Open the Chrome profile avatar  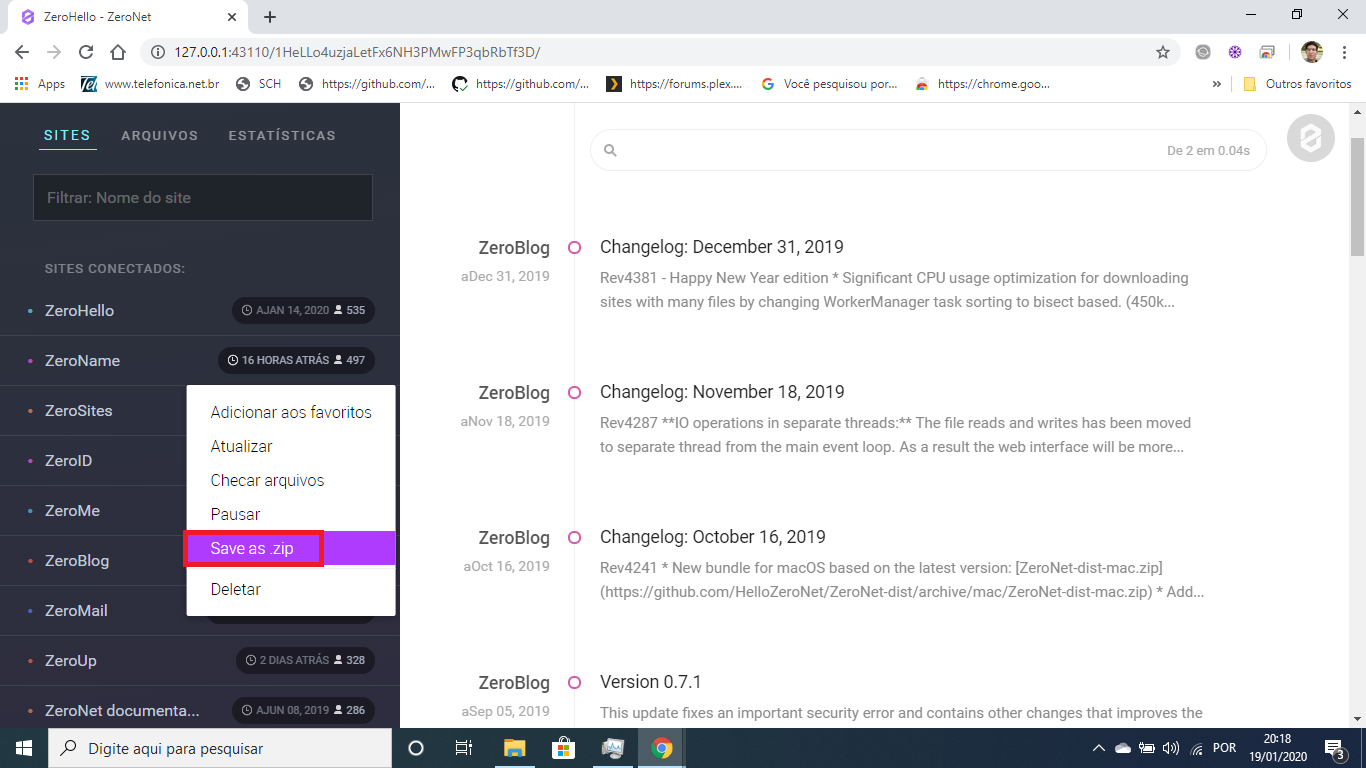(x=1312, y=52)
